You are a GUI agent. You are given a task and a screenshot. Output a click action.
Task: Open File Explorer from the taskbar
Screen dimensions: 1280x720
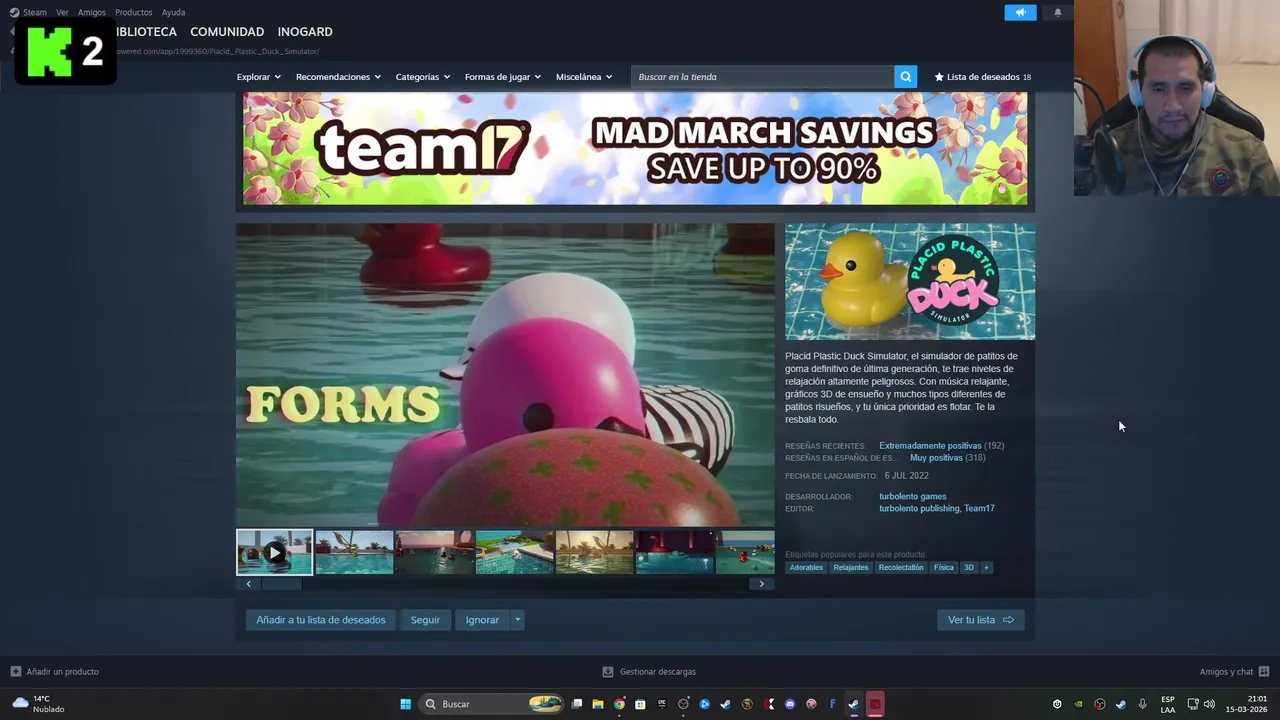(598, 704)
